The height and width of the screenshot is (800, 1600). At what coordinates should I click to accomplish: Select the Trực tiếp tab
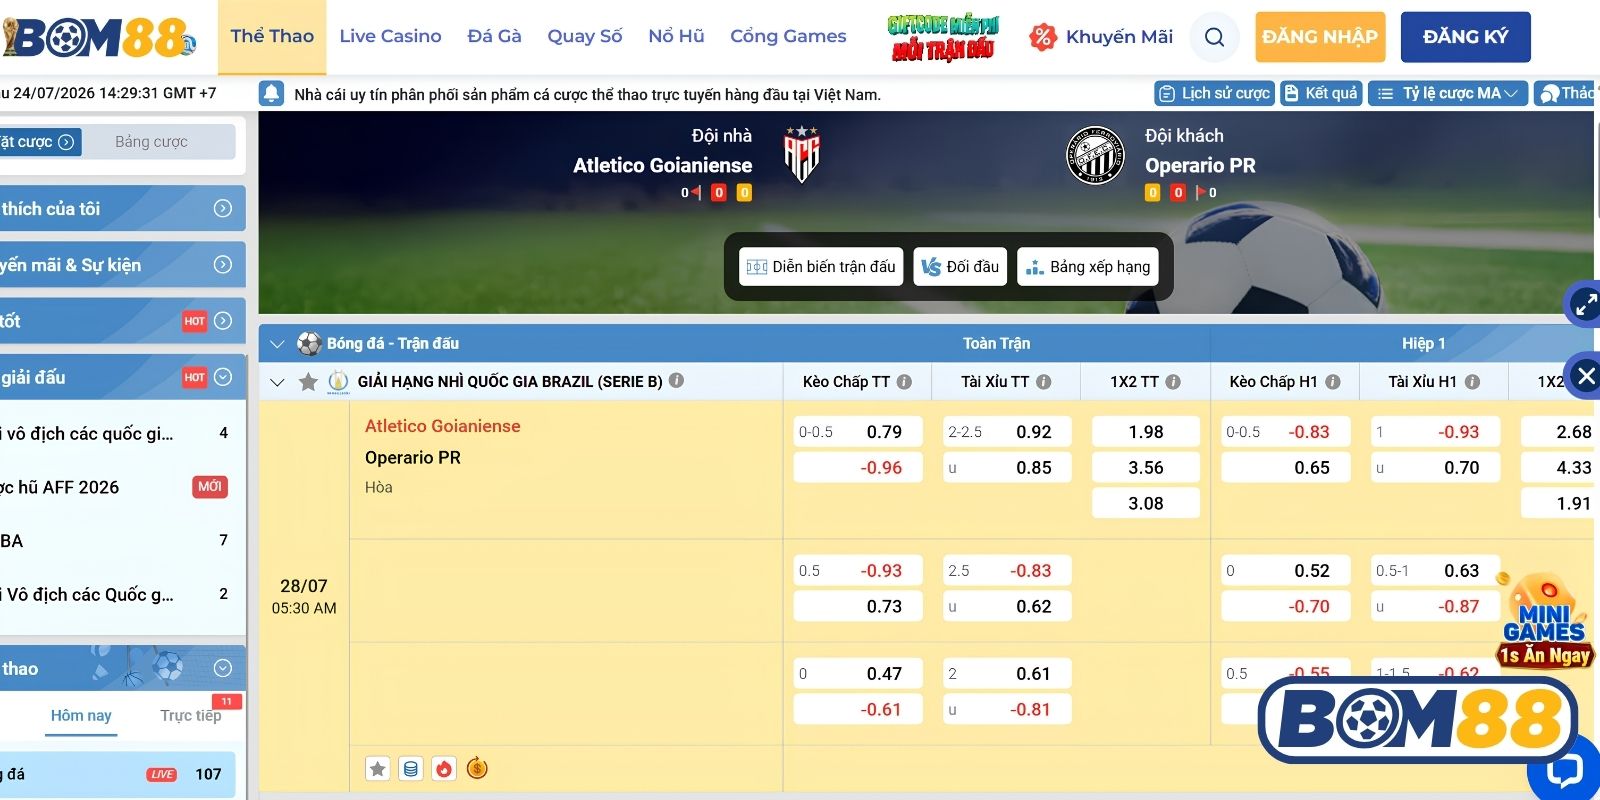[x=191, y=715]
